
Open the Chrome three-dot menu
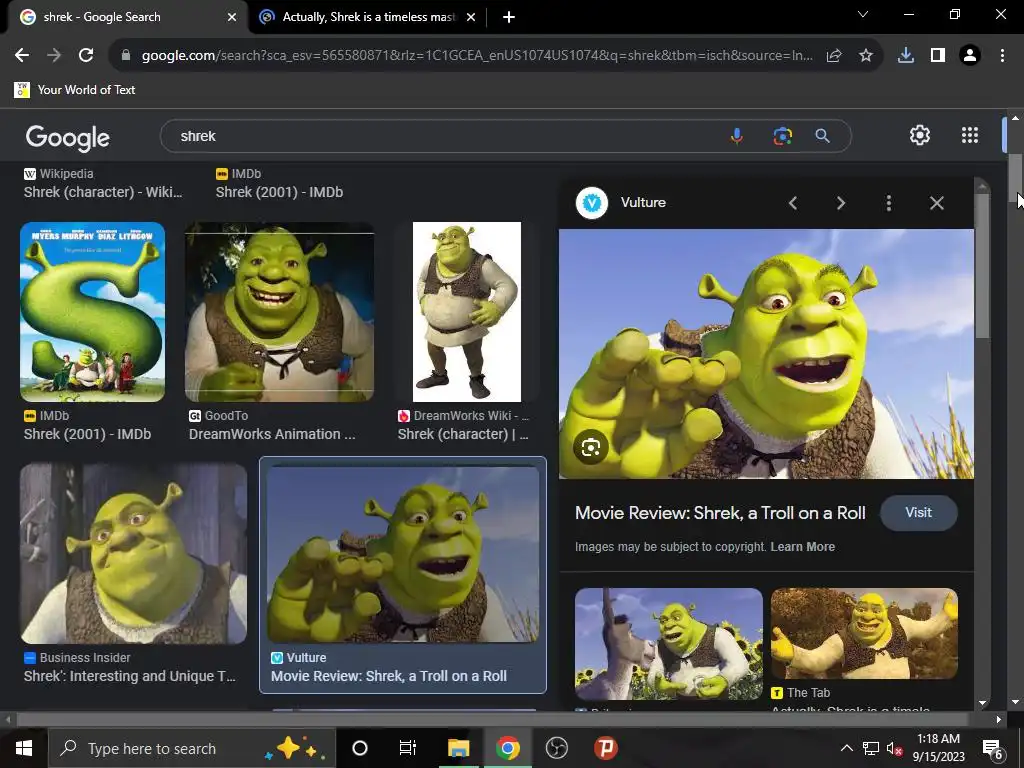(x=1002, y=56)
